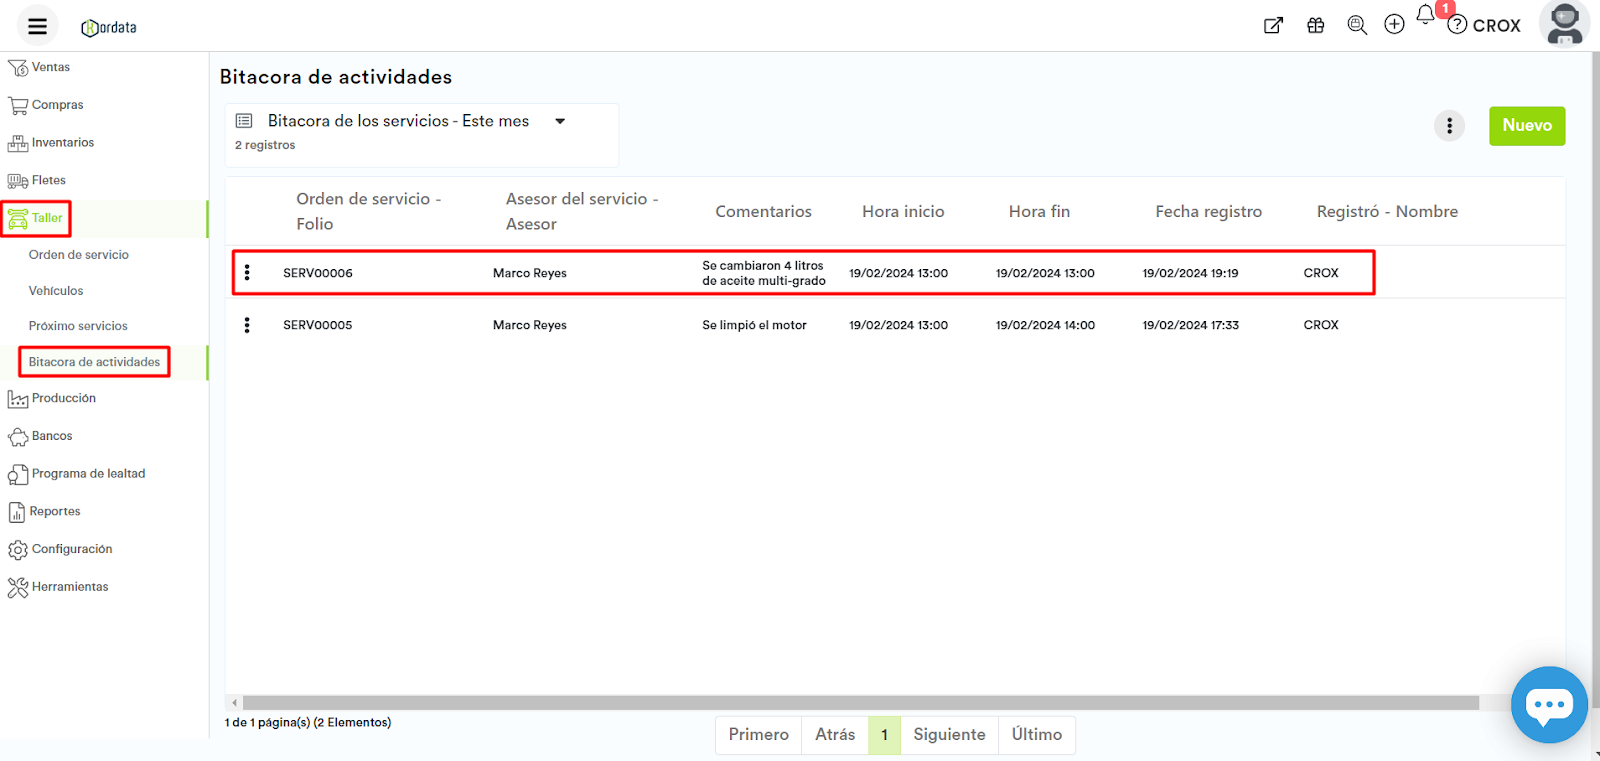Click the external link icon in header
This screenshot has width=1600, height=761.
click(x=1273, y=26)
